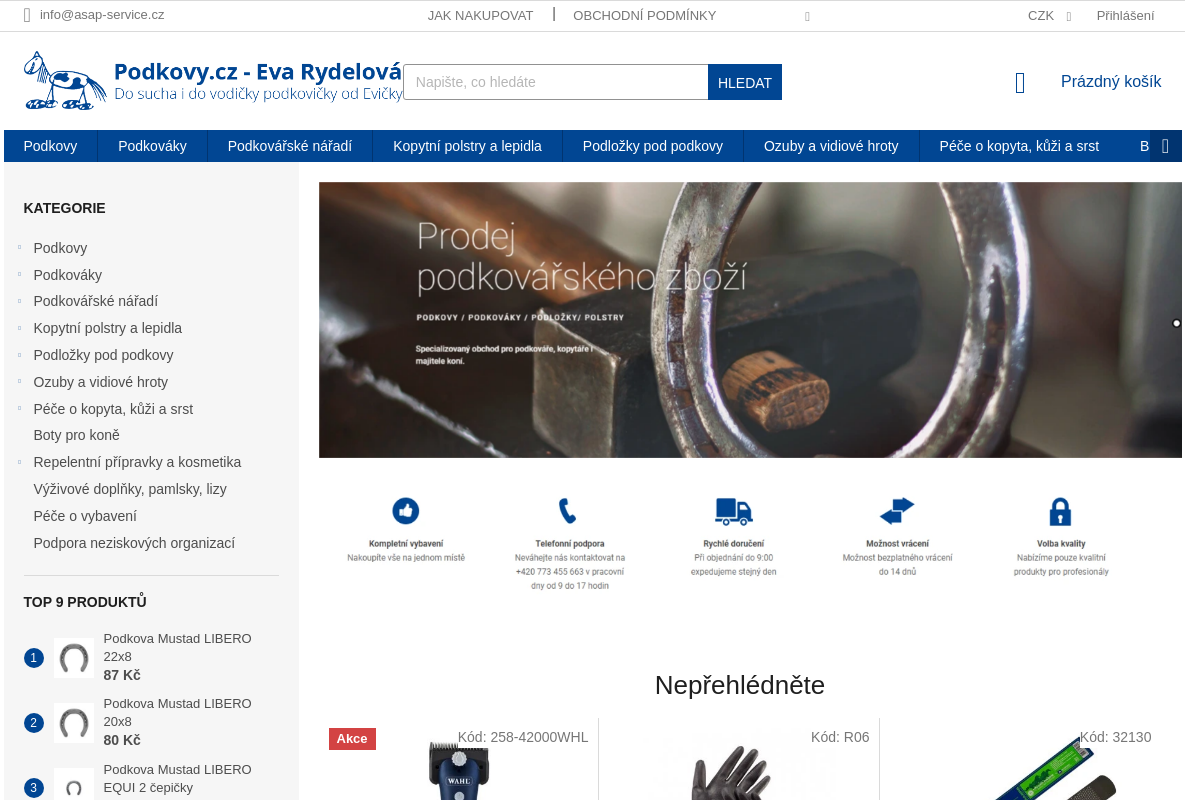Open Podkováky tab in navigation bar

152,146
